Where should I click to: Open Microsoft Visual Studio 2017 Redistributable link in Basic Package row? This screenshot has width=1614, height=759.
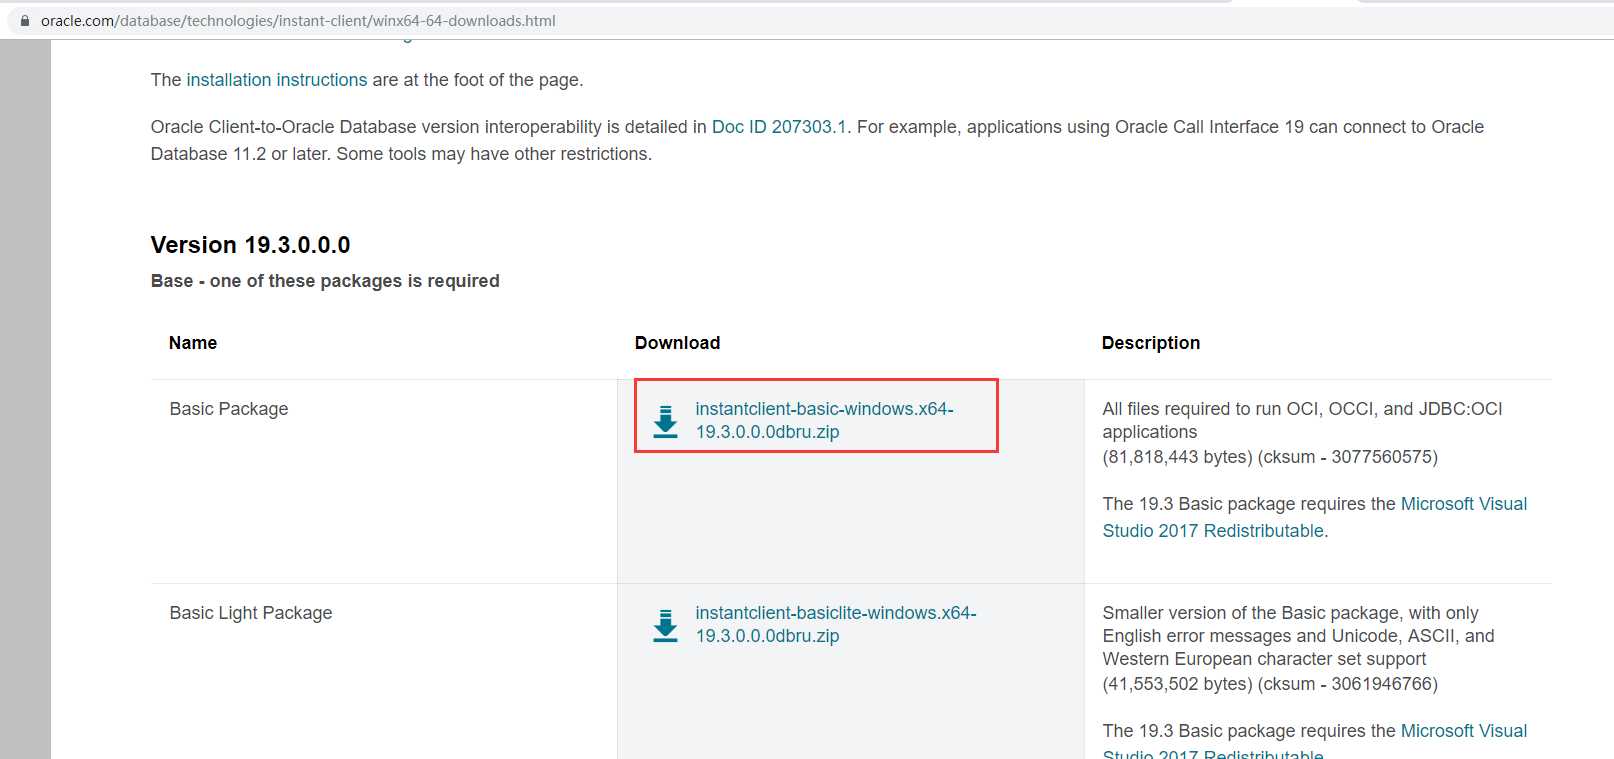pos(1315,517)
